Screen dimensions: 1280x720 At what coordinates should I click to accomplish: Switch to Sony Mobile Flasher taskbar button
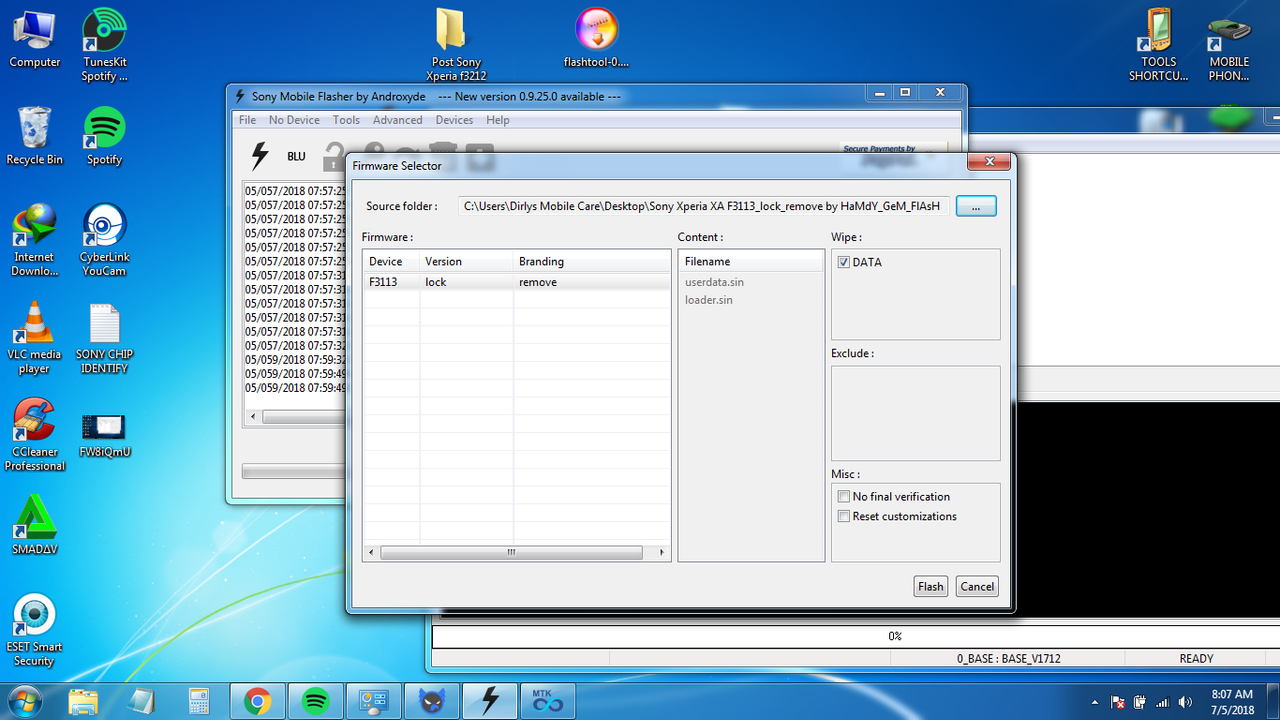490,701
